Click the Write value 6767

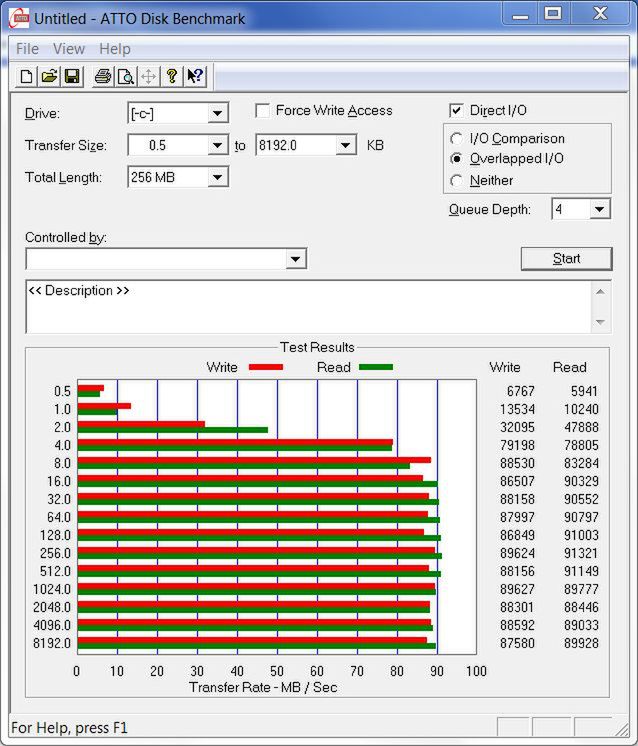click(x=520, y=391)
